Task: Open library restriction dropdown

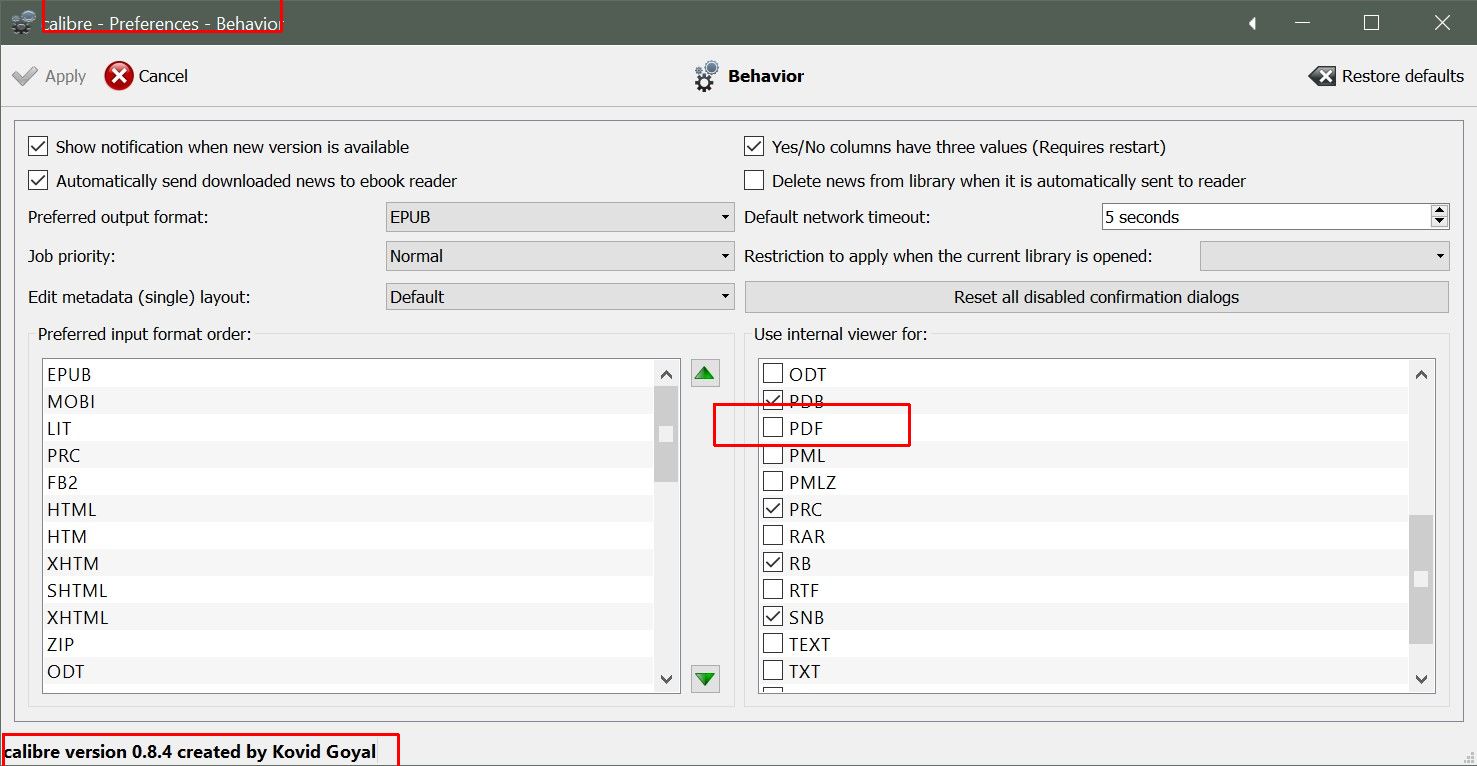Action: pyautogui.click(x=1324, y=256)
